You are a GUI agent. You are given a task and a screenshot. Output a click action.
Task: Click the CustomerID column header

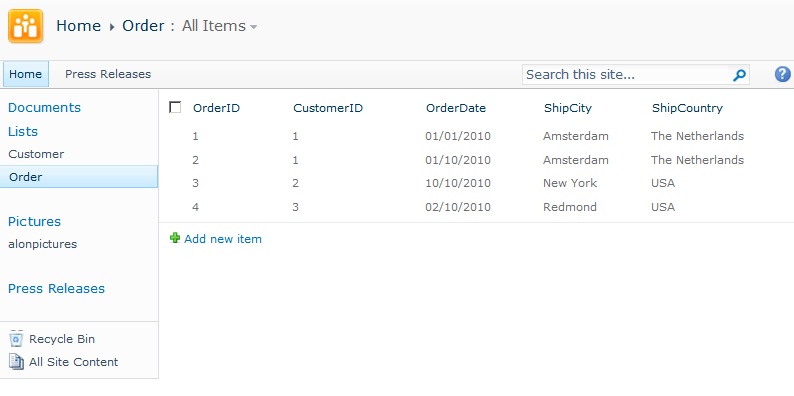point(328,108)
